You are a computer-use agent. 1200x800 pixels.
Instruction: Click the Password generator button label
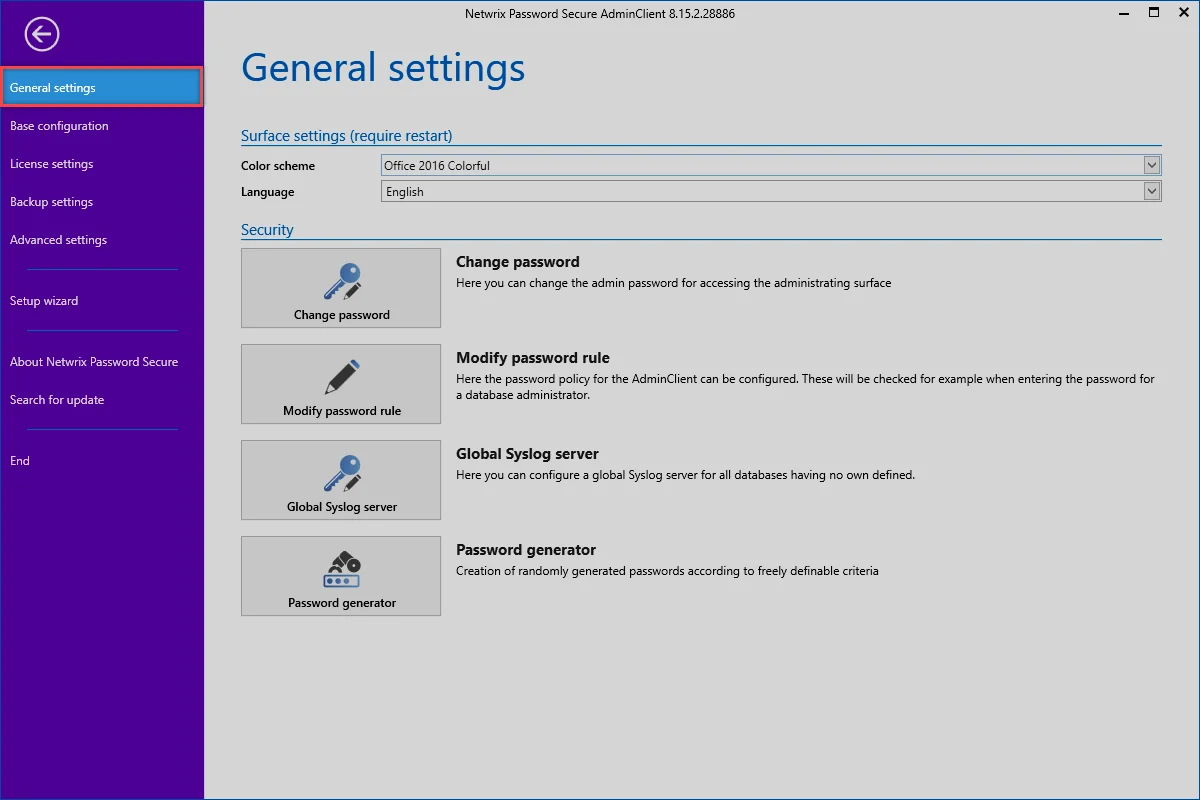pos(342,603)
